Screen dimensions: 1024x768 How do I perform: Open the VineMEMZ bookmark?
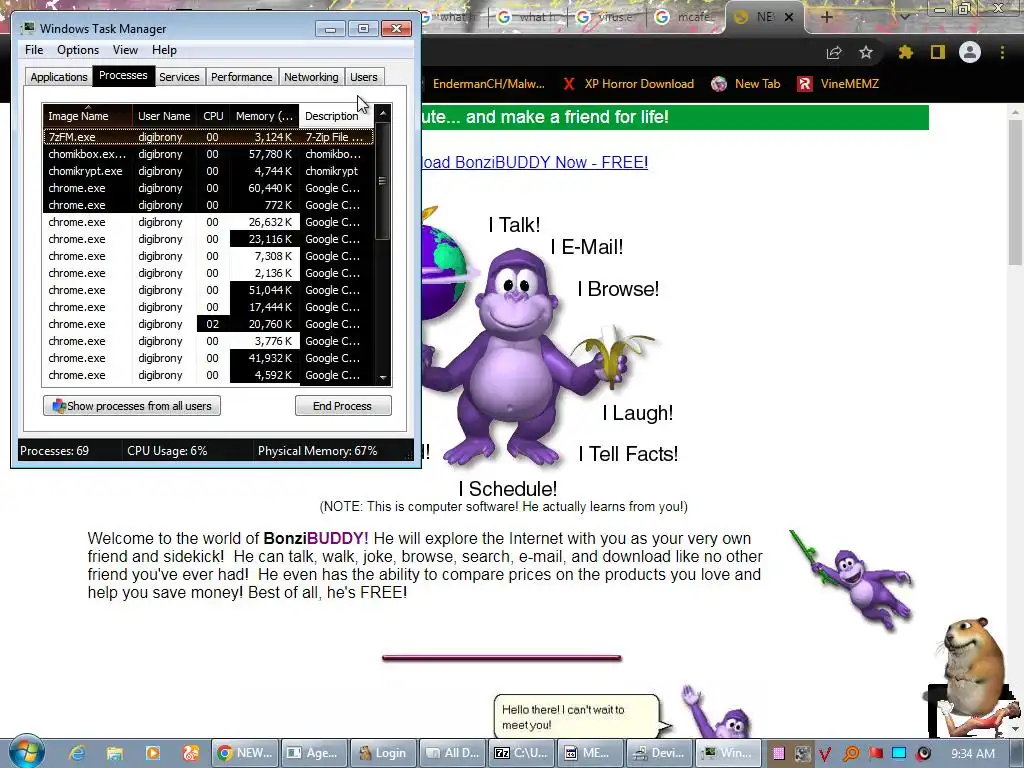tap(839, 84)
